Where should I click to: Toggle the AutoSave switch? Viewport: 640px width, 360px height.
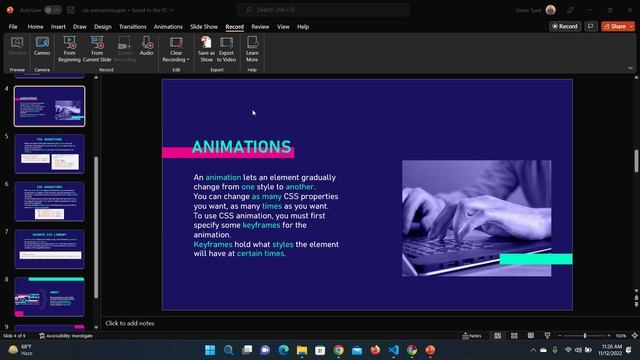pyautogui.click(x=53, y=10)
